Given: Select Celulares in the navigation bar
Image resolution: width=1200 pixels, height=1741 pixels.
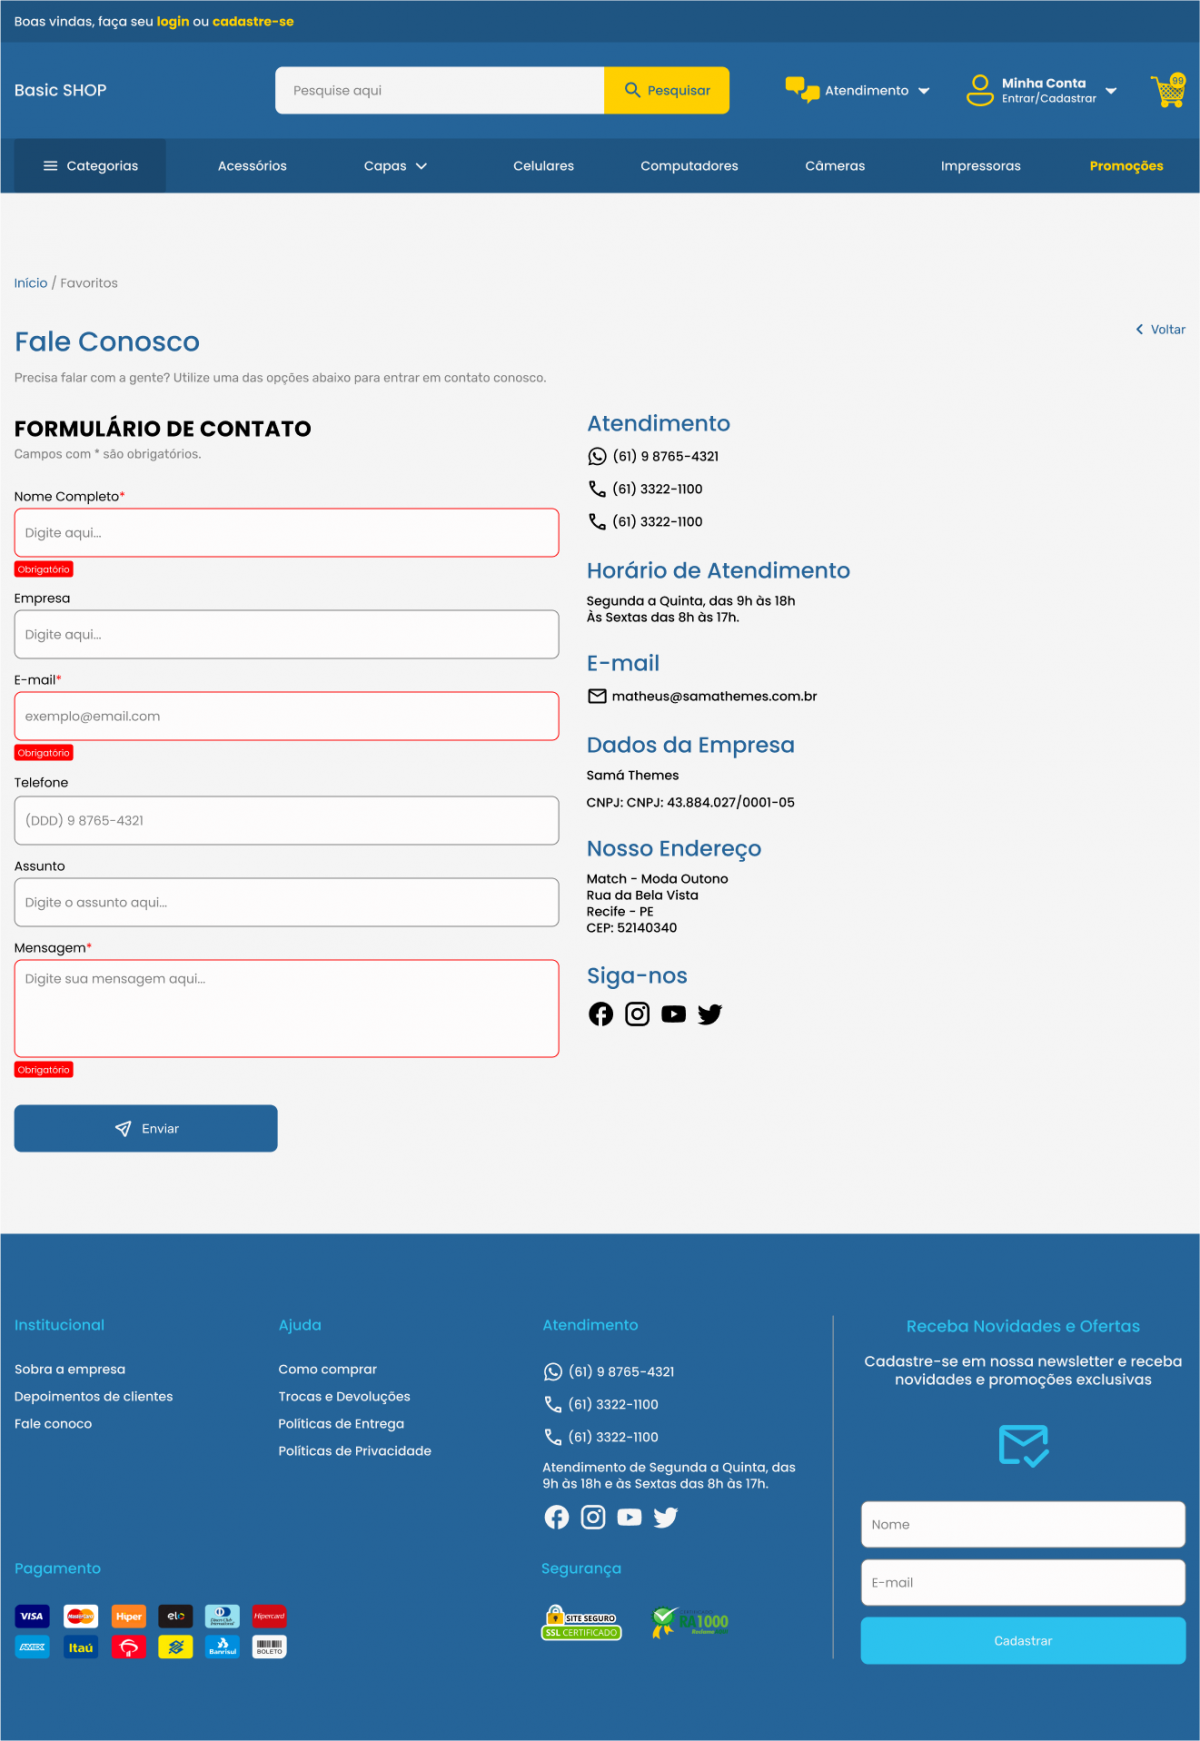Looking at the screenshot, I should [543, 166].
